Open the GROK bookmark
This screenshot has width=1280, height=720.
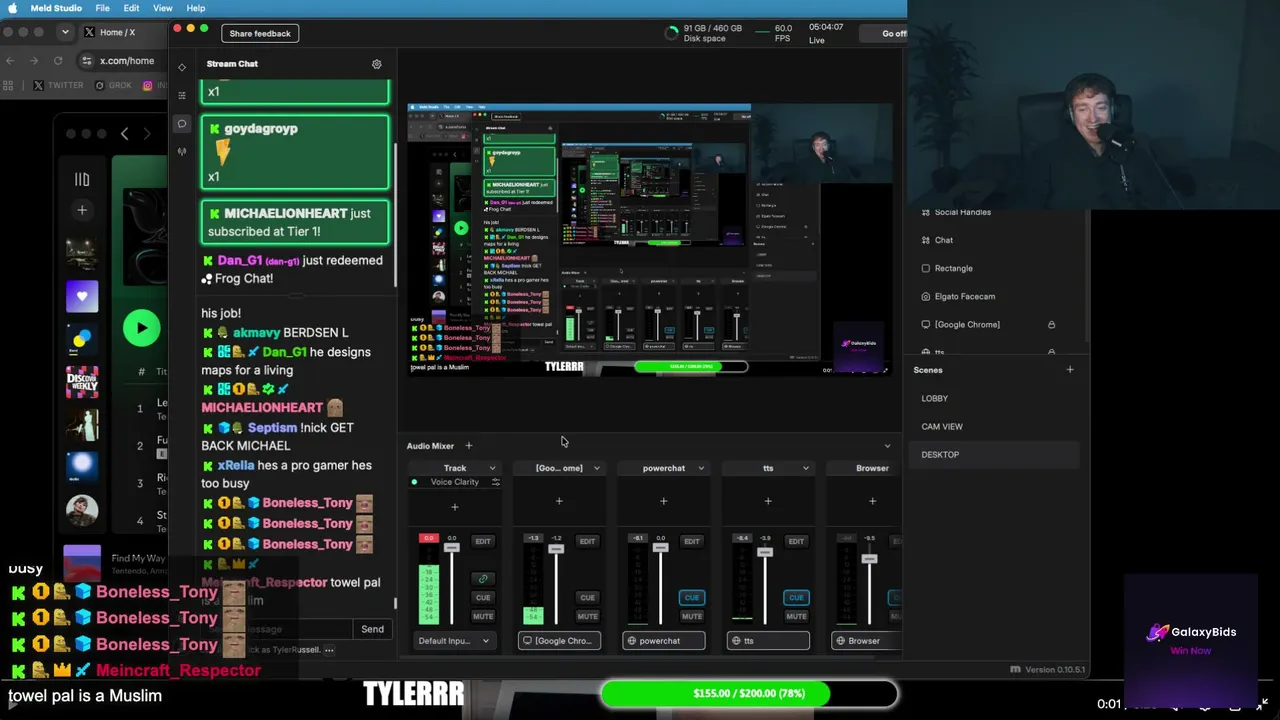coord(114,86)
